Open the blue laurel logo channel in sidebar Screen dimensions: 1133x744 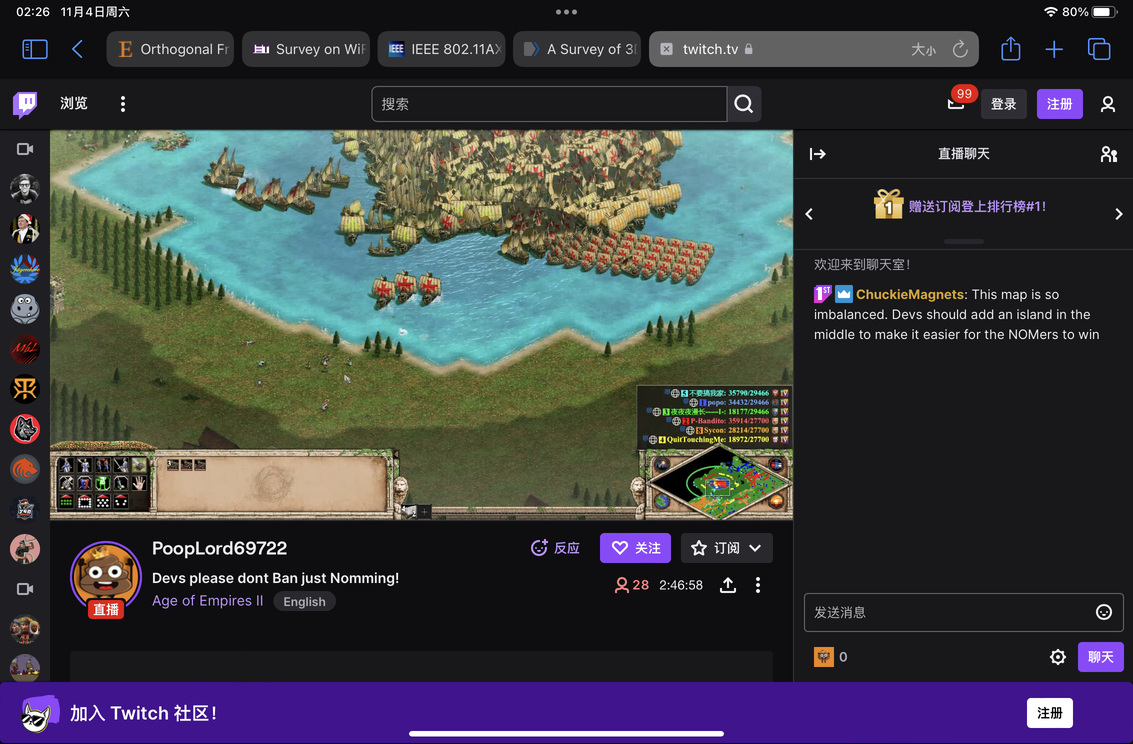click(x=25, y=269)
